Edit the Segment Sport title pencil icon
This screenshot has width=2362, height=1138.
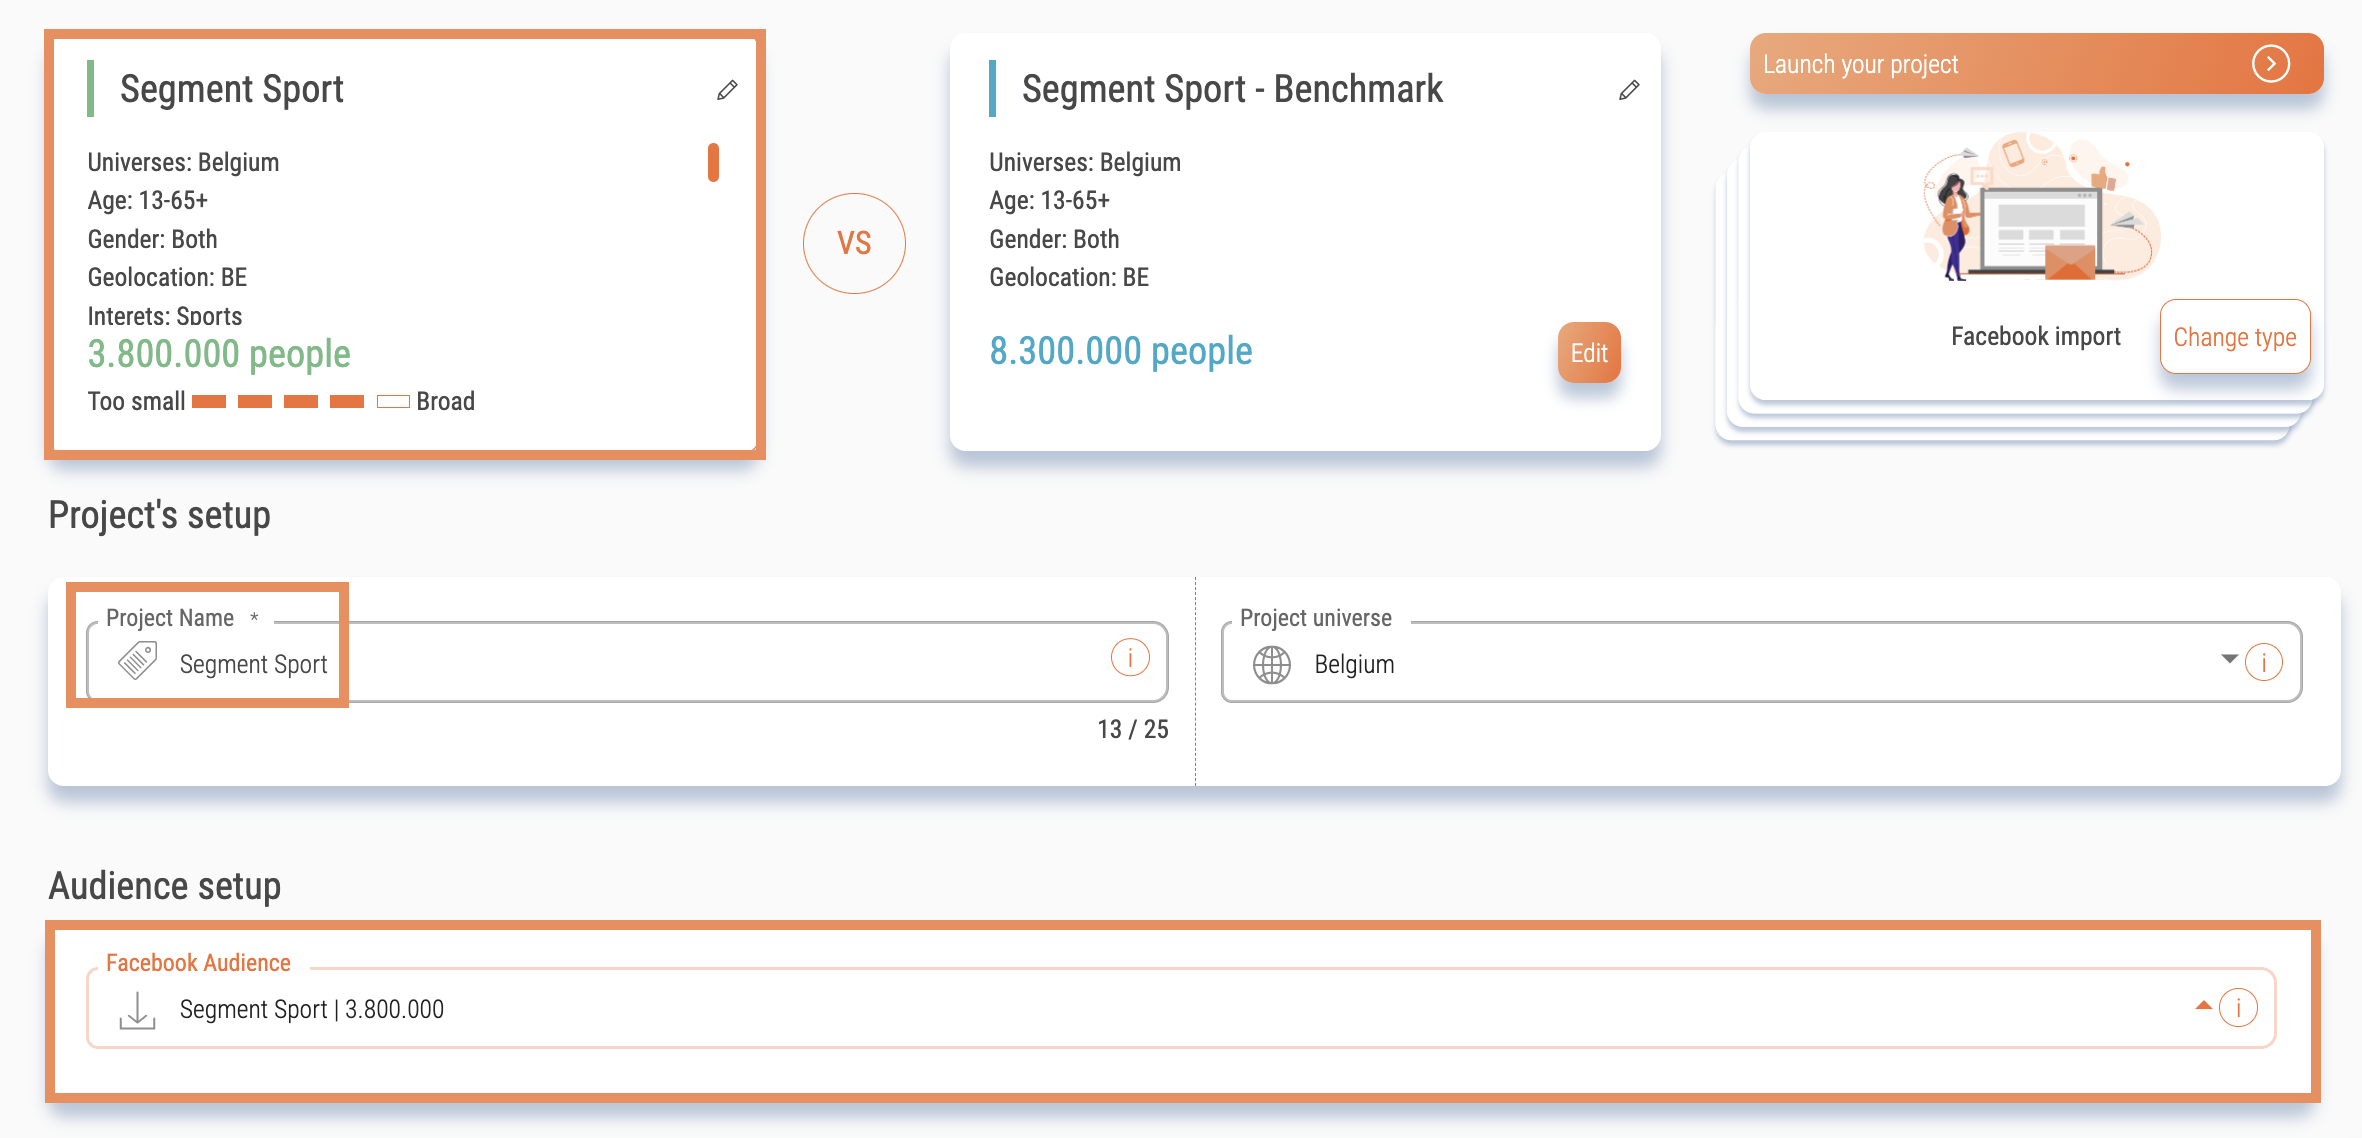click(x=727, y=90)
